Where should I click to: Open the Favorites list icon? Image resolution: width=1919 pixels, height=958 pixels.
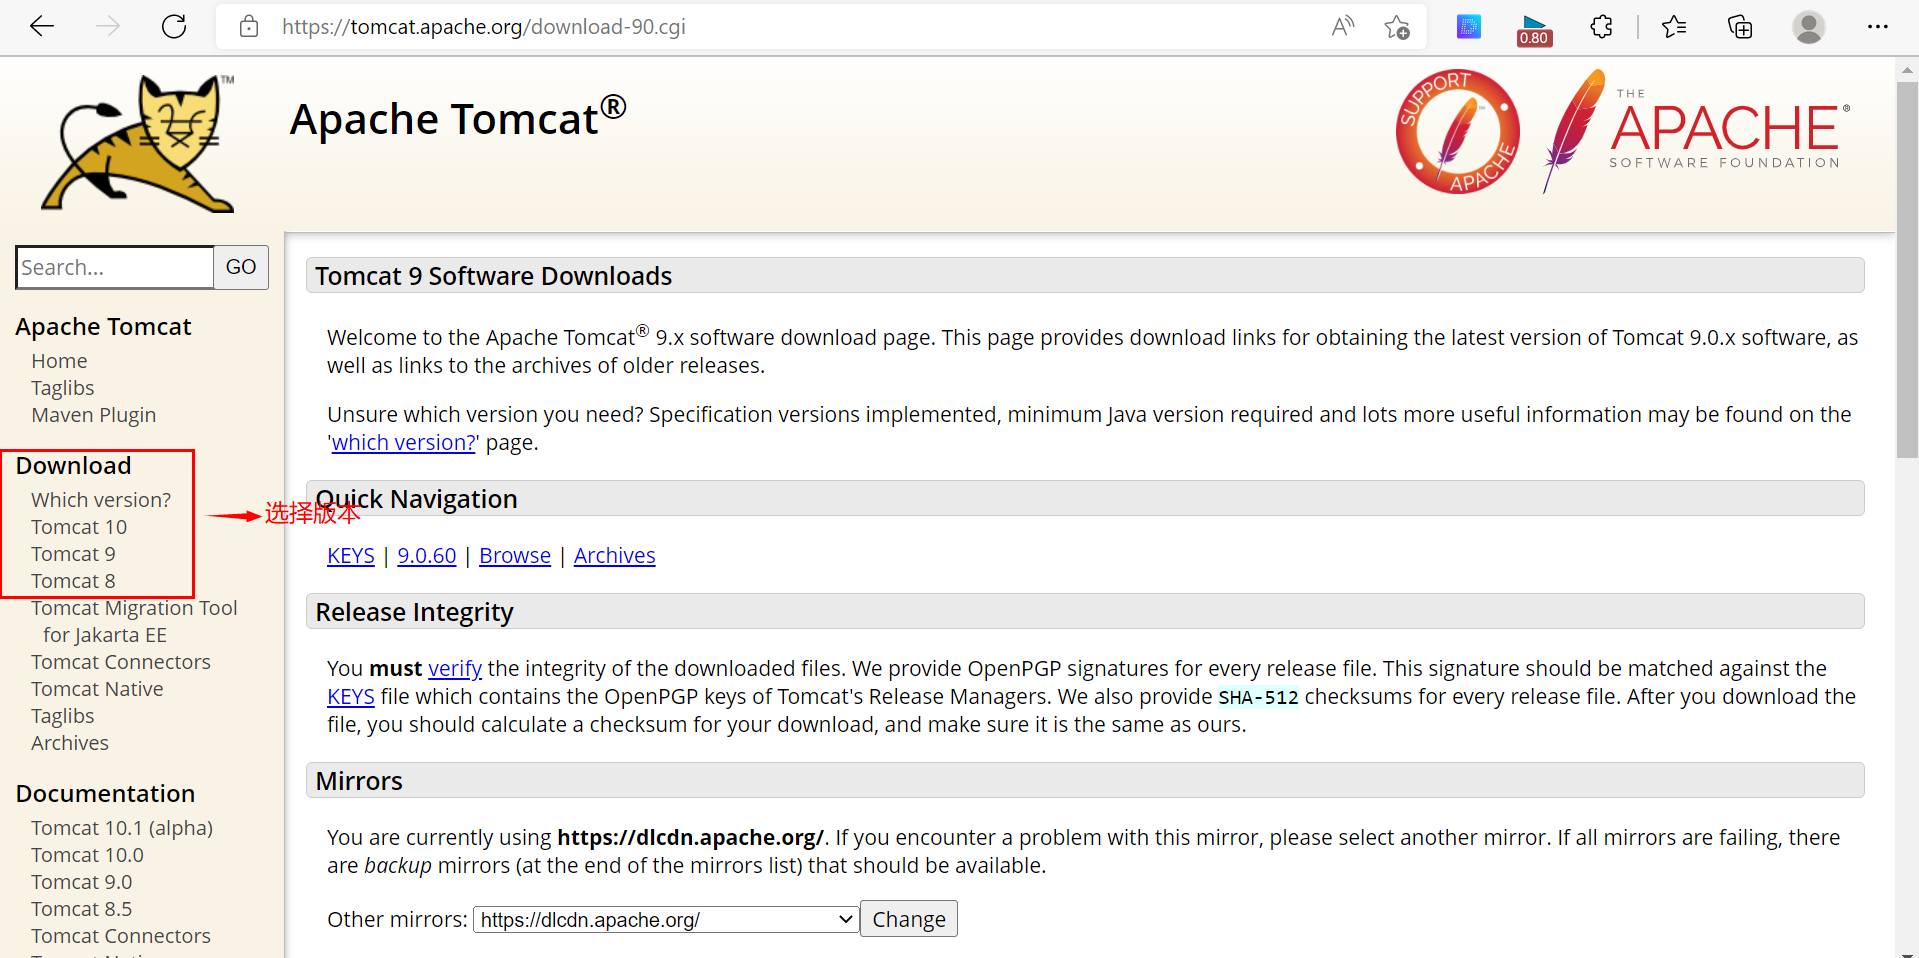(1674, 27)
